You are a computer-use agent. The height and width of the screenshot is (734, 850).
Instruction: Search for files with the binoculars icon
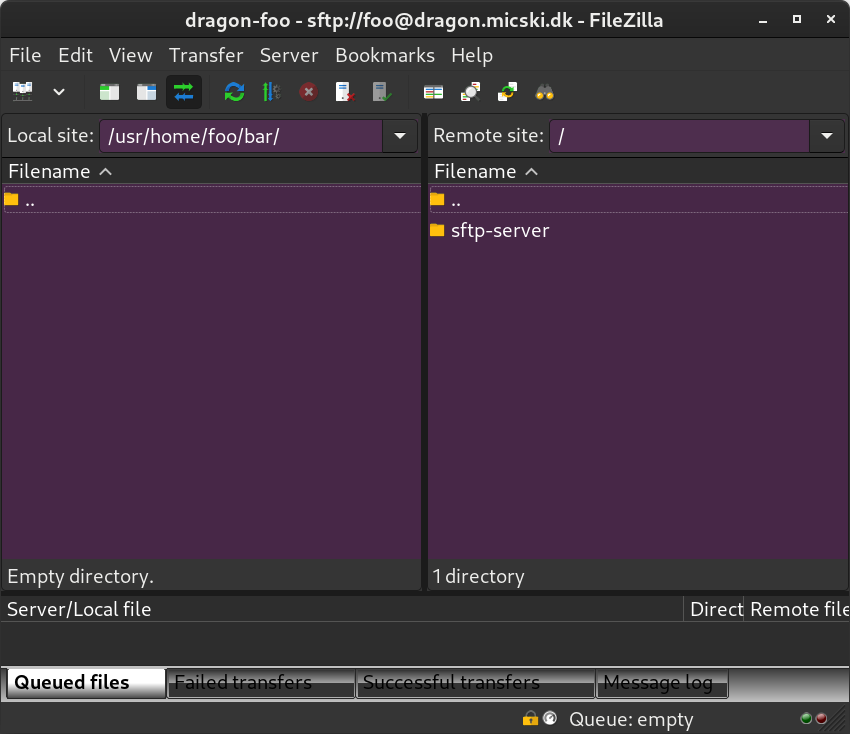coord(544,92)
